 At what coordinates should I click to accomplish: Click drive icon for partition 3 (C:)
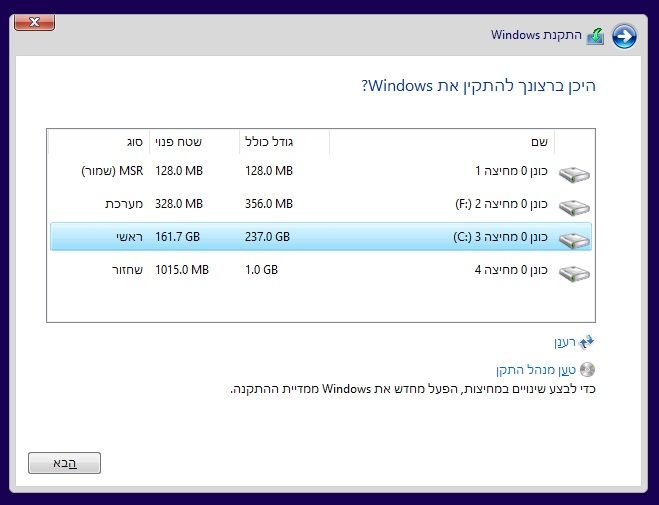point(574,240)
